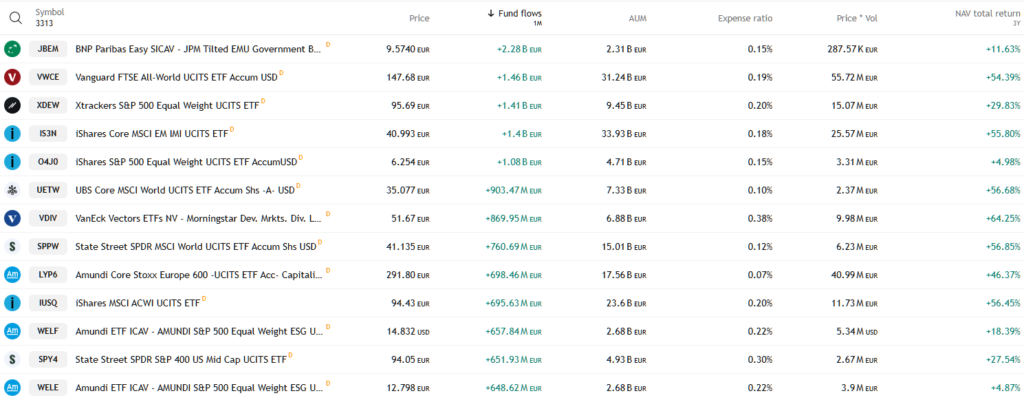This screenshot has width=1024, height=400.
Task: Click the Xtrackers XDEW logo icon
Action: [x=13, y=105]
